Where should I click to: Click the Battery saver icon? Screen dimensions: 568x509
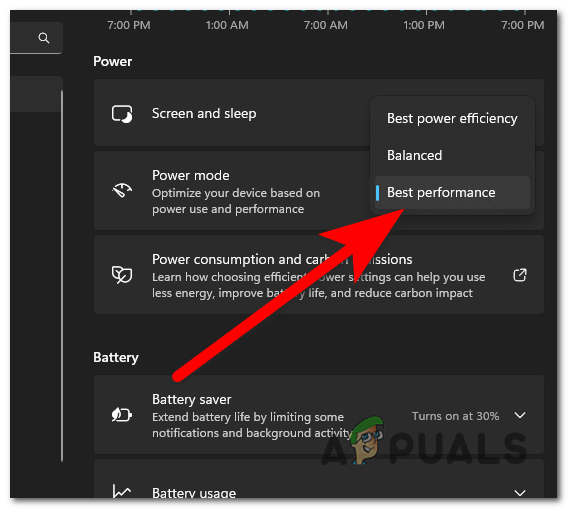(122, 414)
